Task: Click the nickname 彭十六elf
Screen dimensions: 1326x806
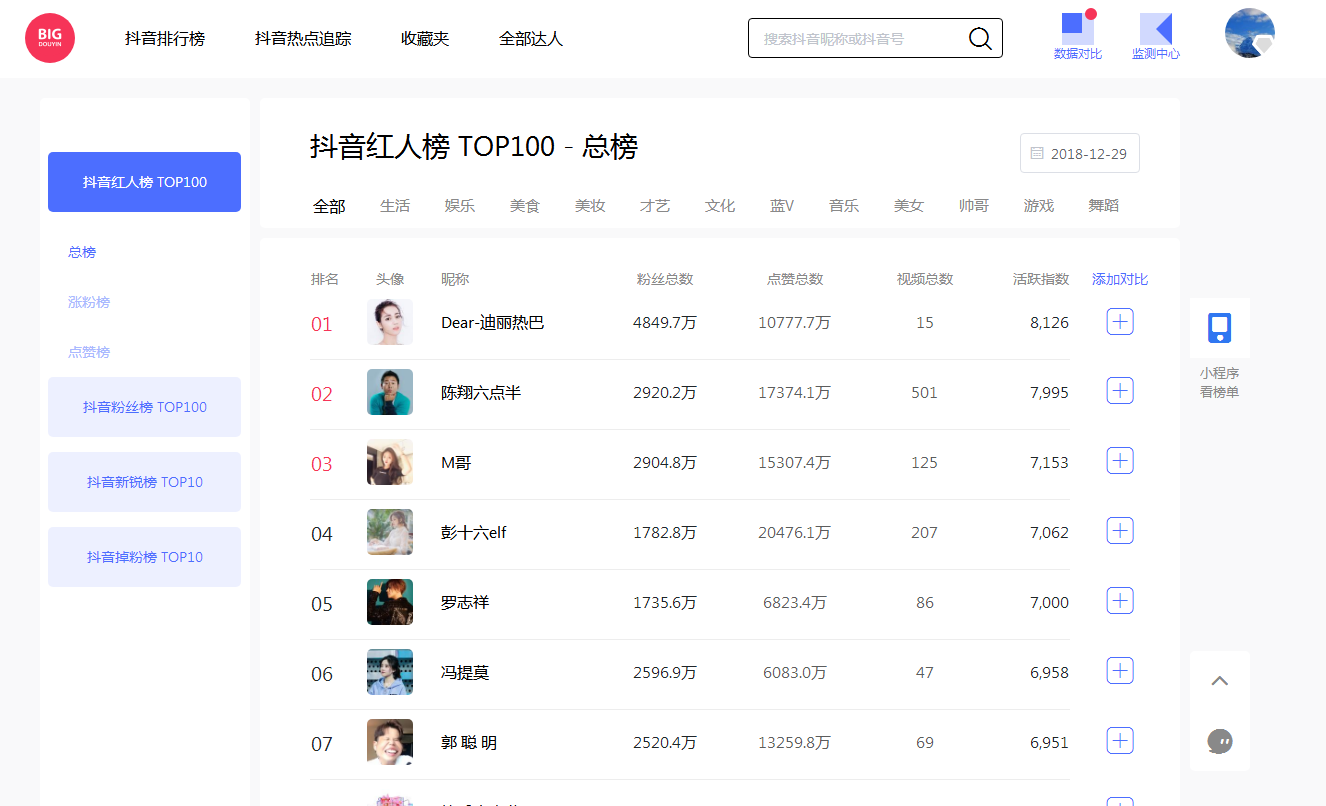Action: 474,532
